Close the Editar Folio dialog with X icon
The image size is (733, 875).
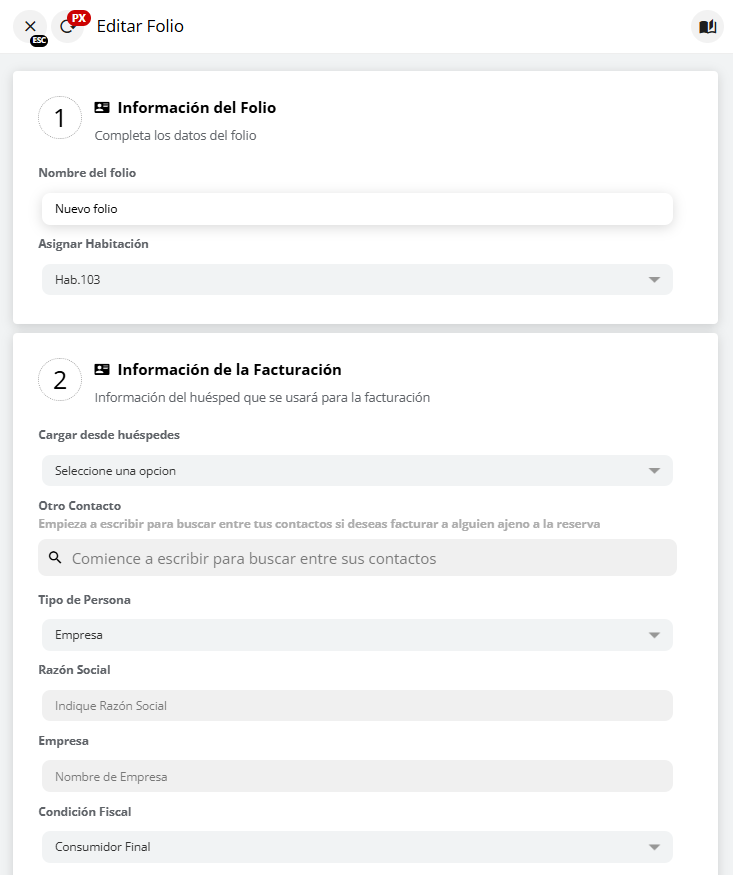pos(30,26)
